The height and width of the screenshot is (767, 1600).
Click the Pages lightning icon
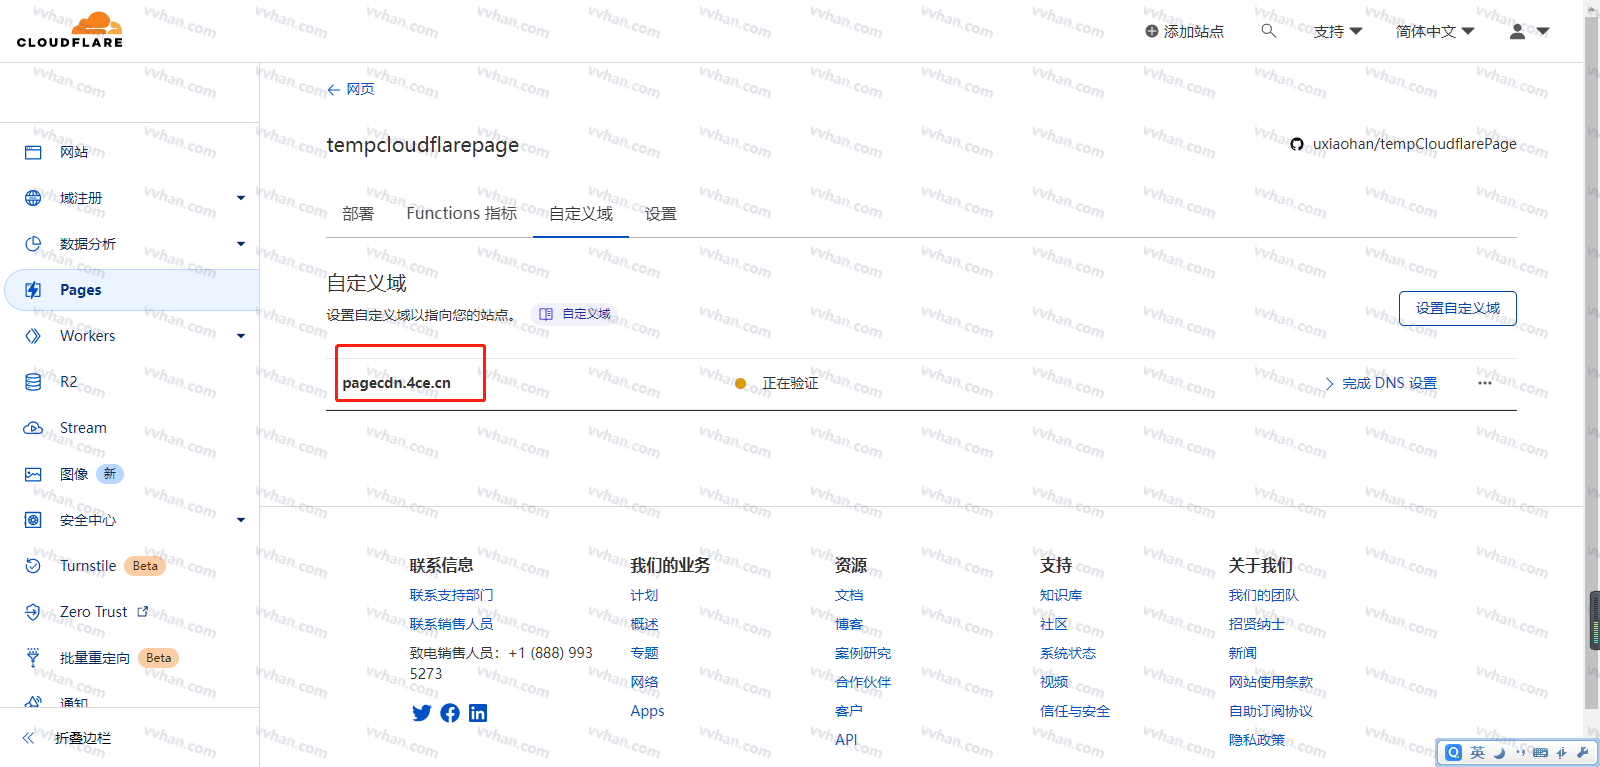tap(33, 290)
